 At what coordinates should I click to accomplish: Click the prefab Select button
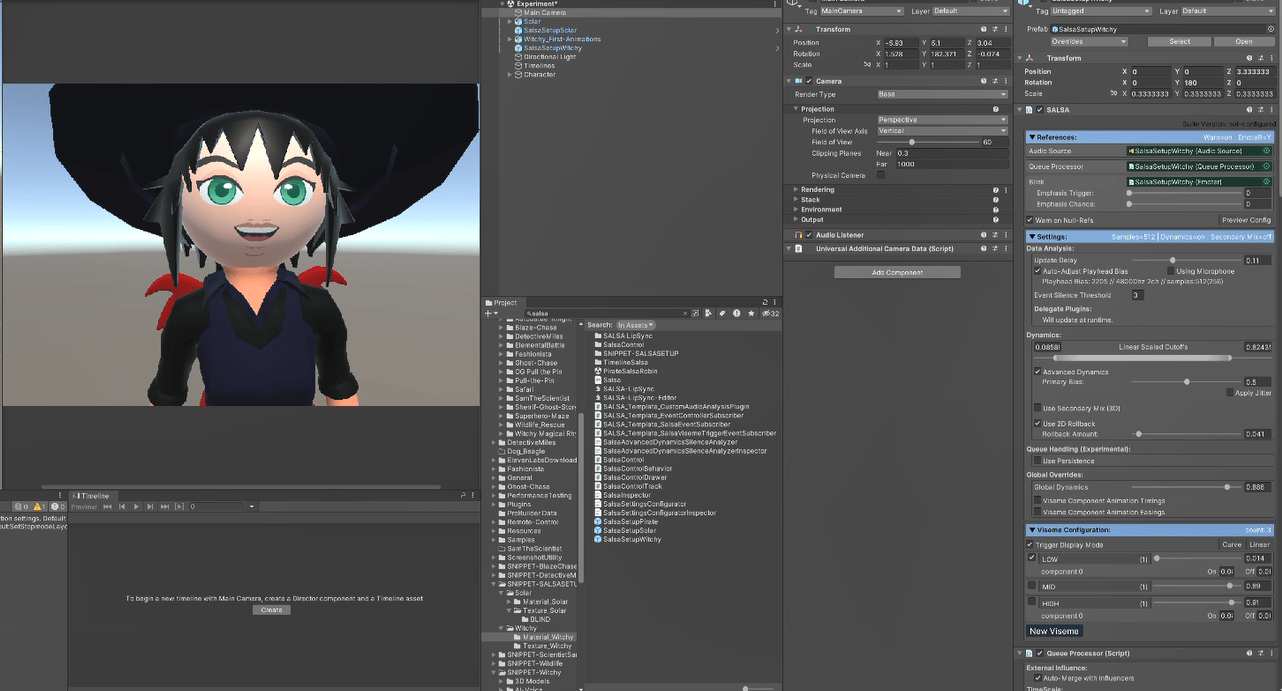pyautogui.click(x=1180, y=42)
